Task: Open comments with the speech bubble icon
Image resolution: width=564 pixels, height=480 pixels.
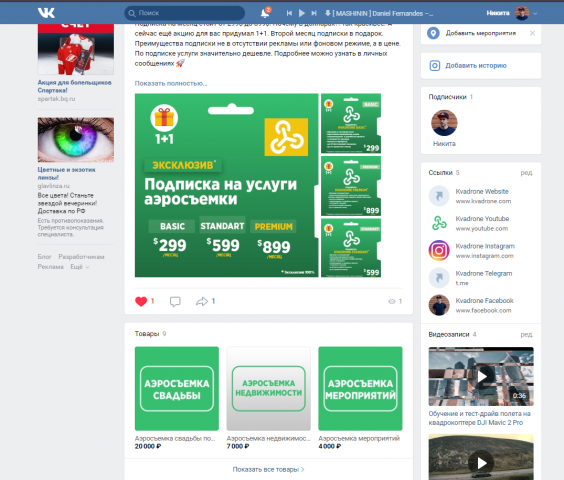Action: coord(175,302)
